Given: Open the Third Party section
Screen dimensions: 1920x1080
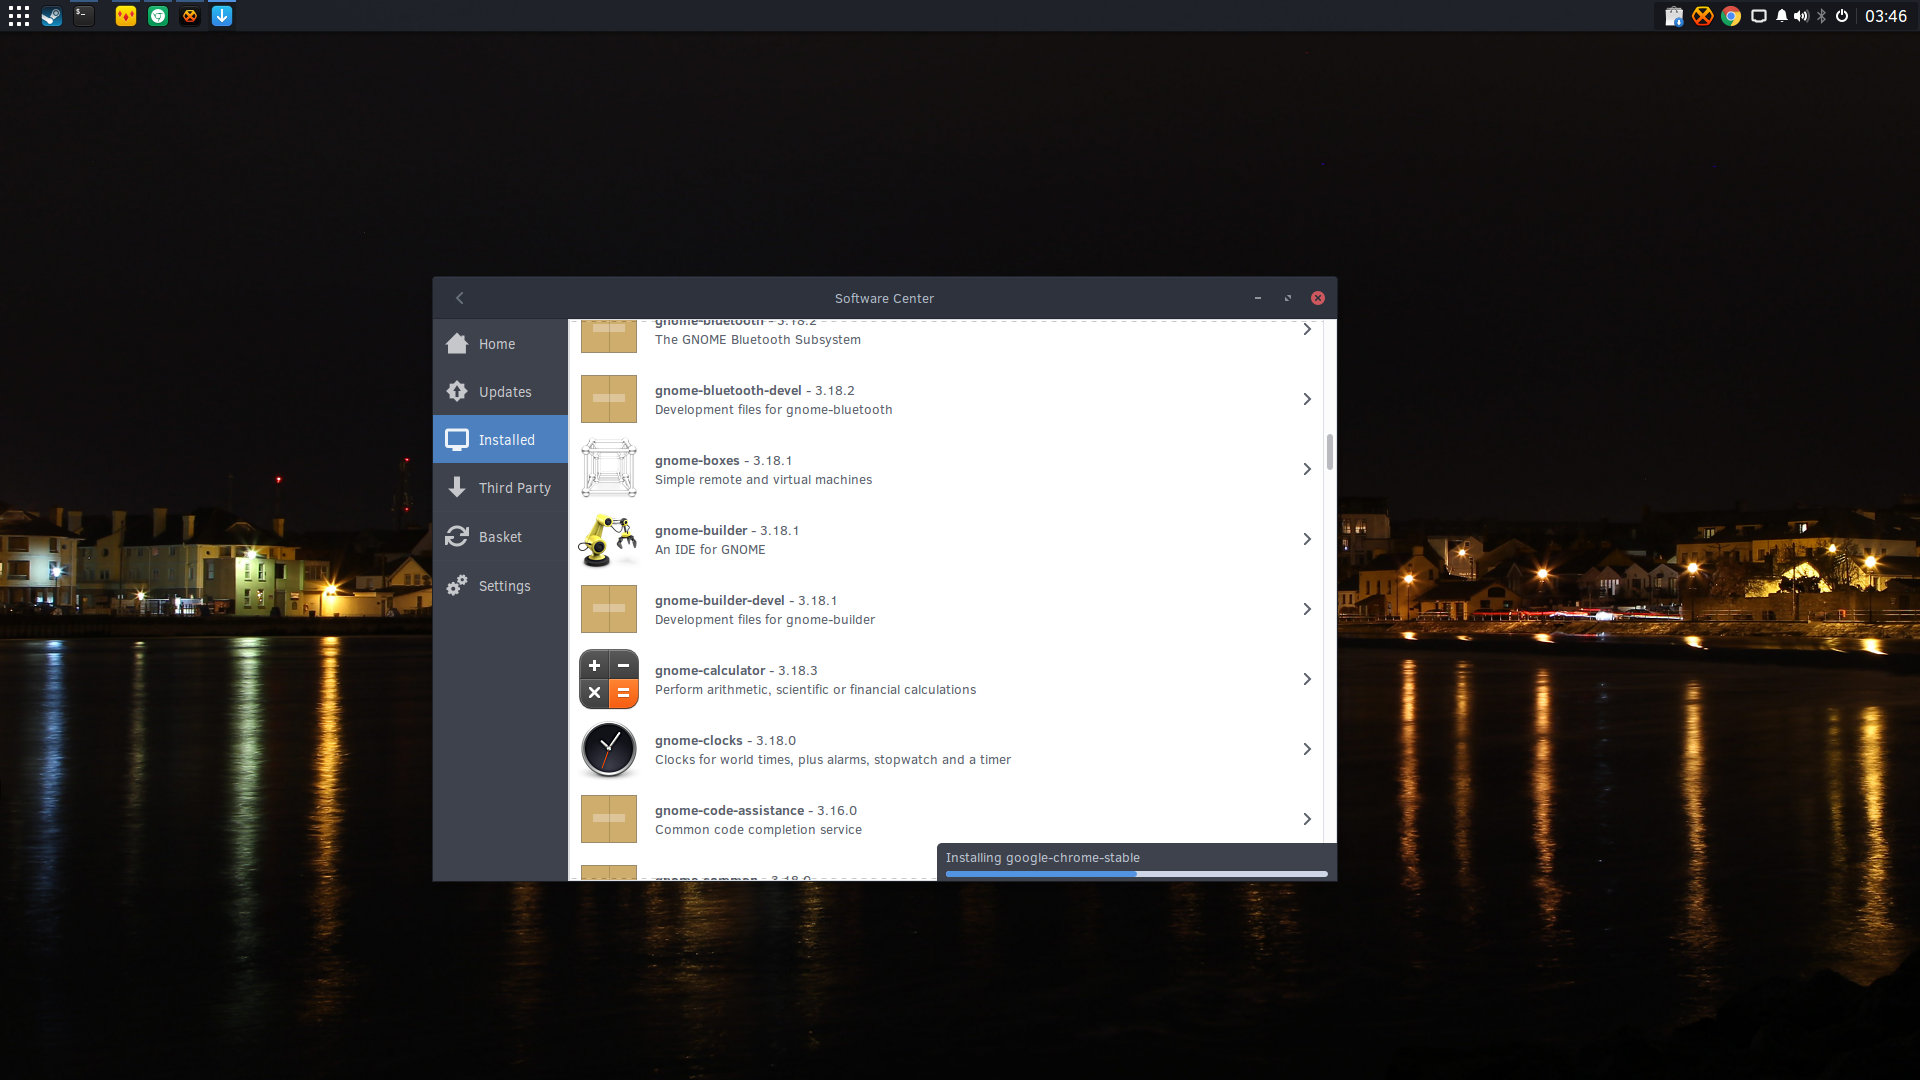Looking at the screenshot, I should [x=500, y=488].
